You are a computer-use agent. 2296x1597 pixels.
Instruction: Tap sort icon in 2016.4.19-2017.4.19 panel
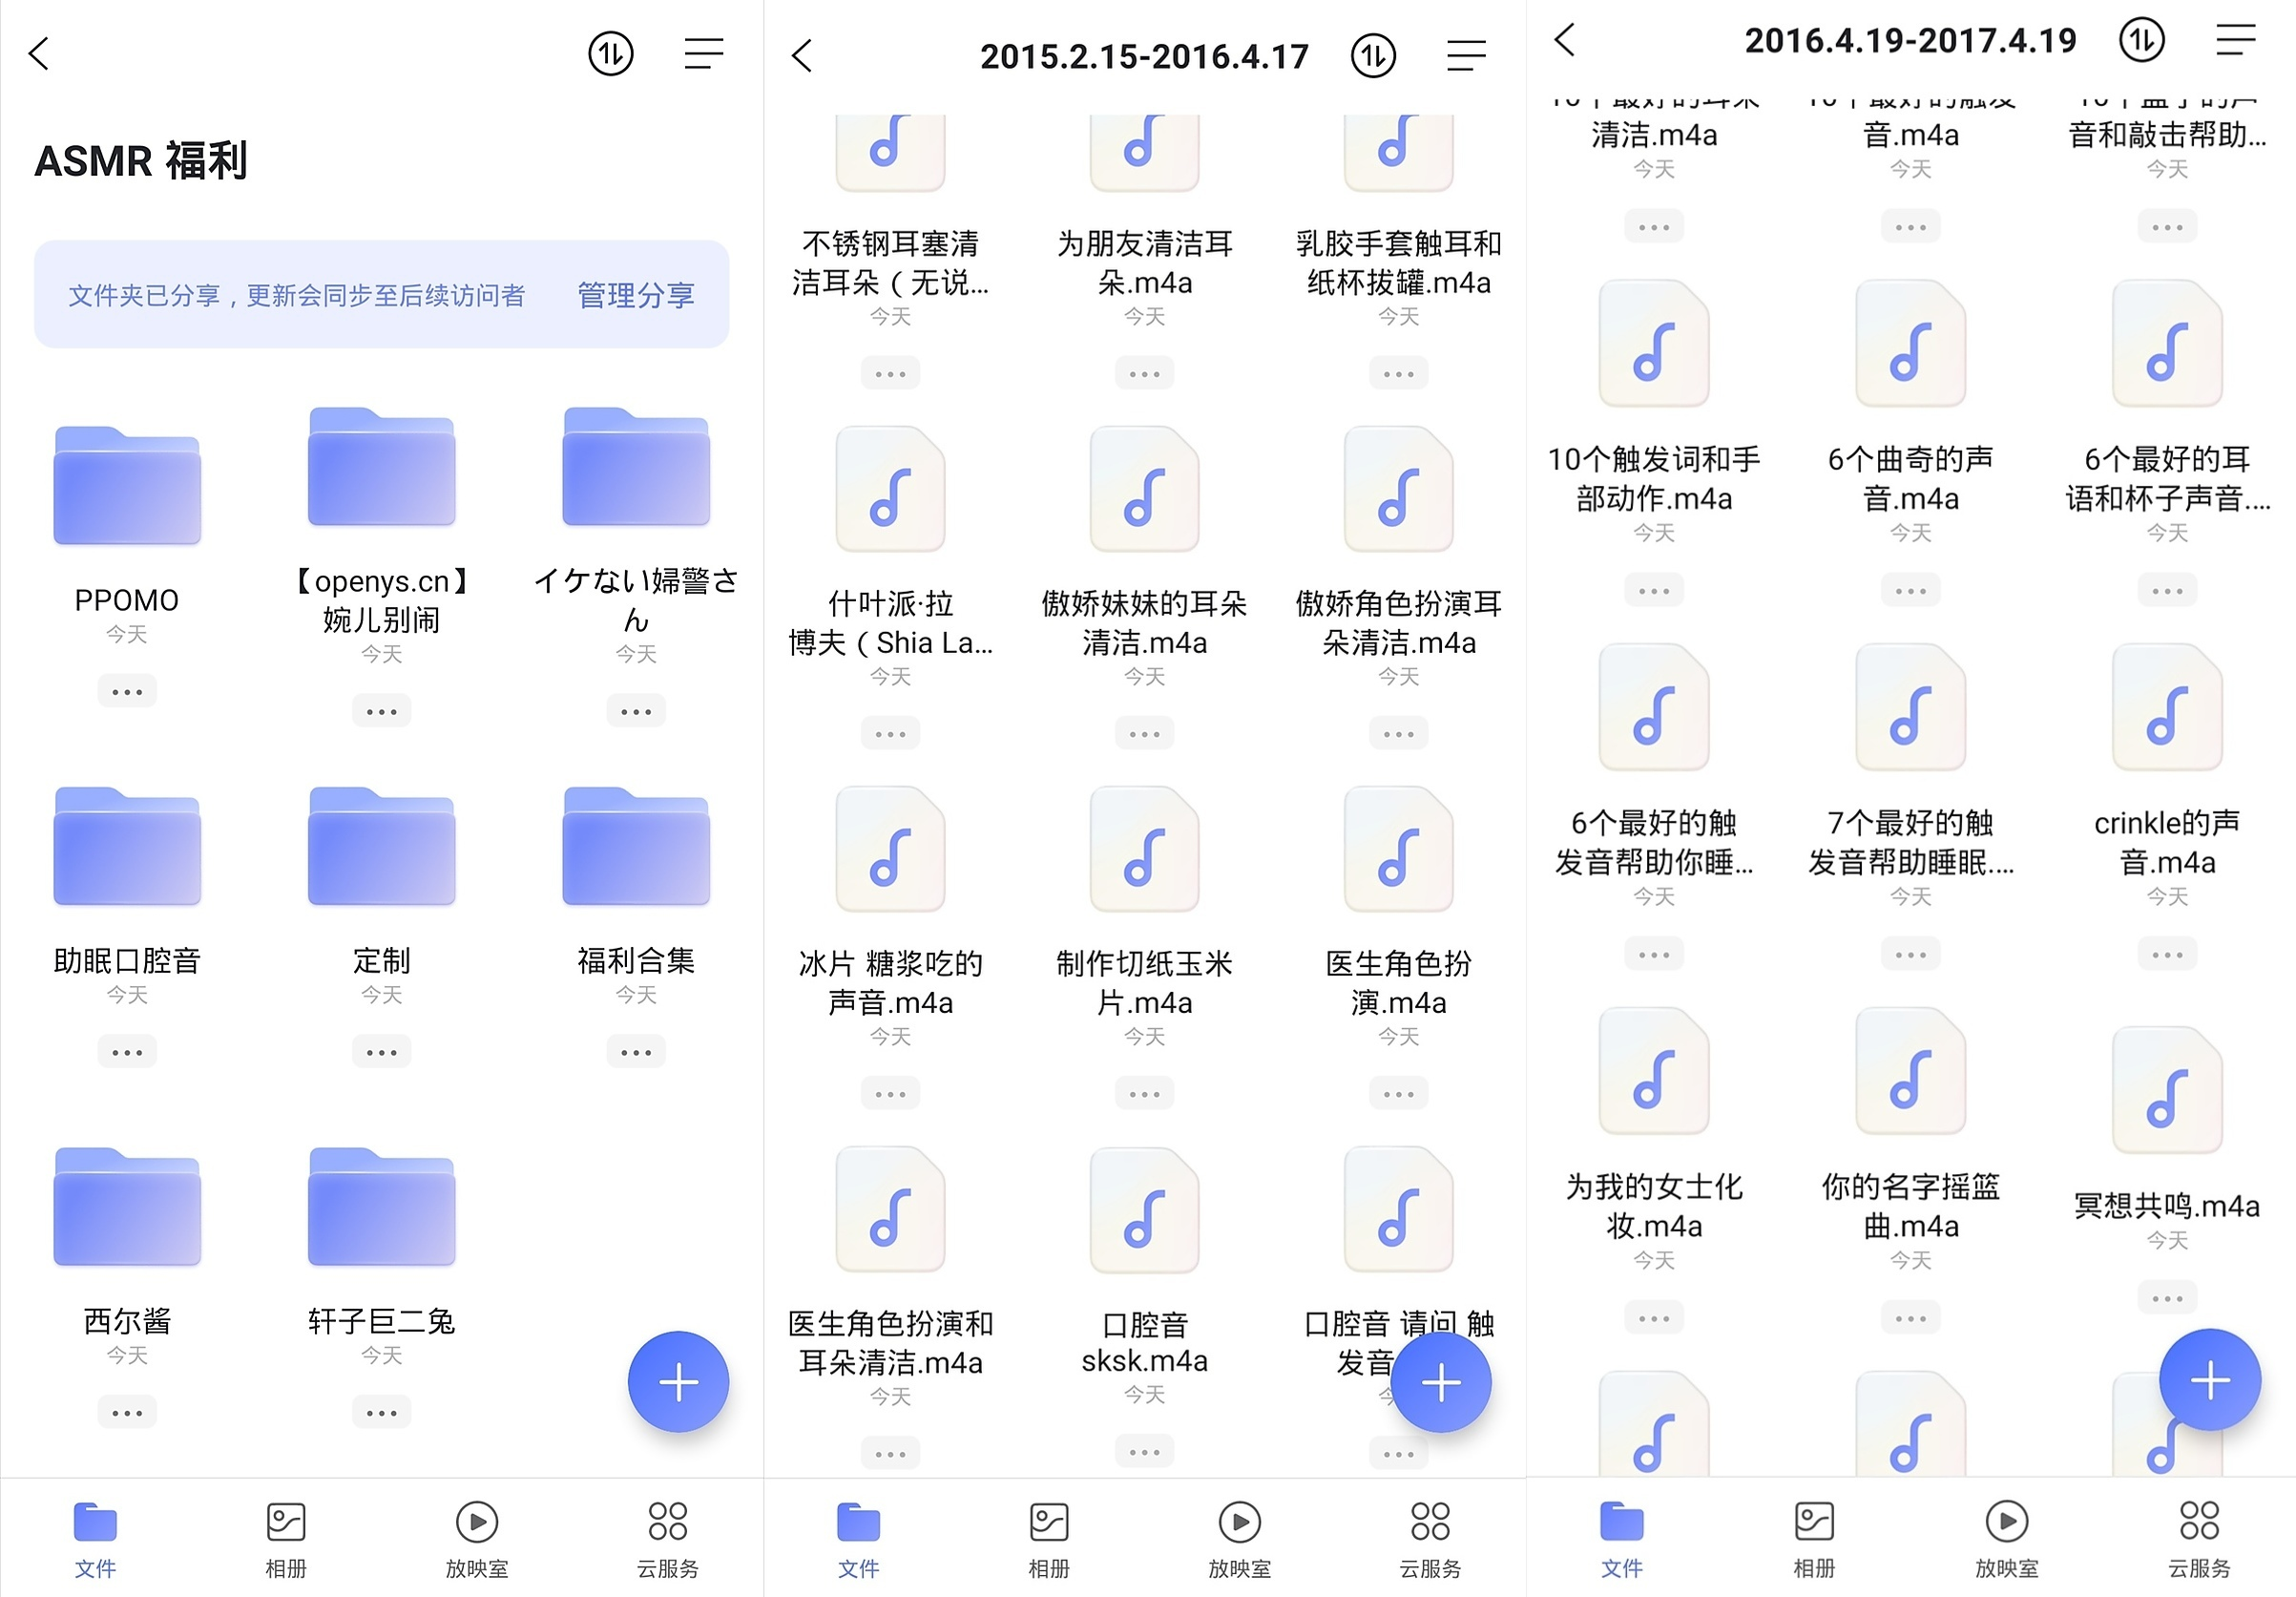pyautogui.click(x=2141, y=40)
